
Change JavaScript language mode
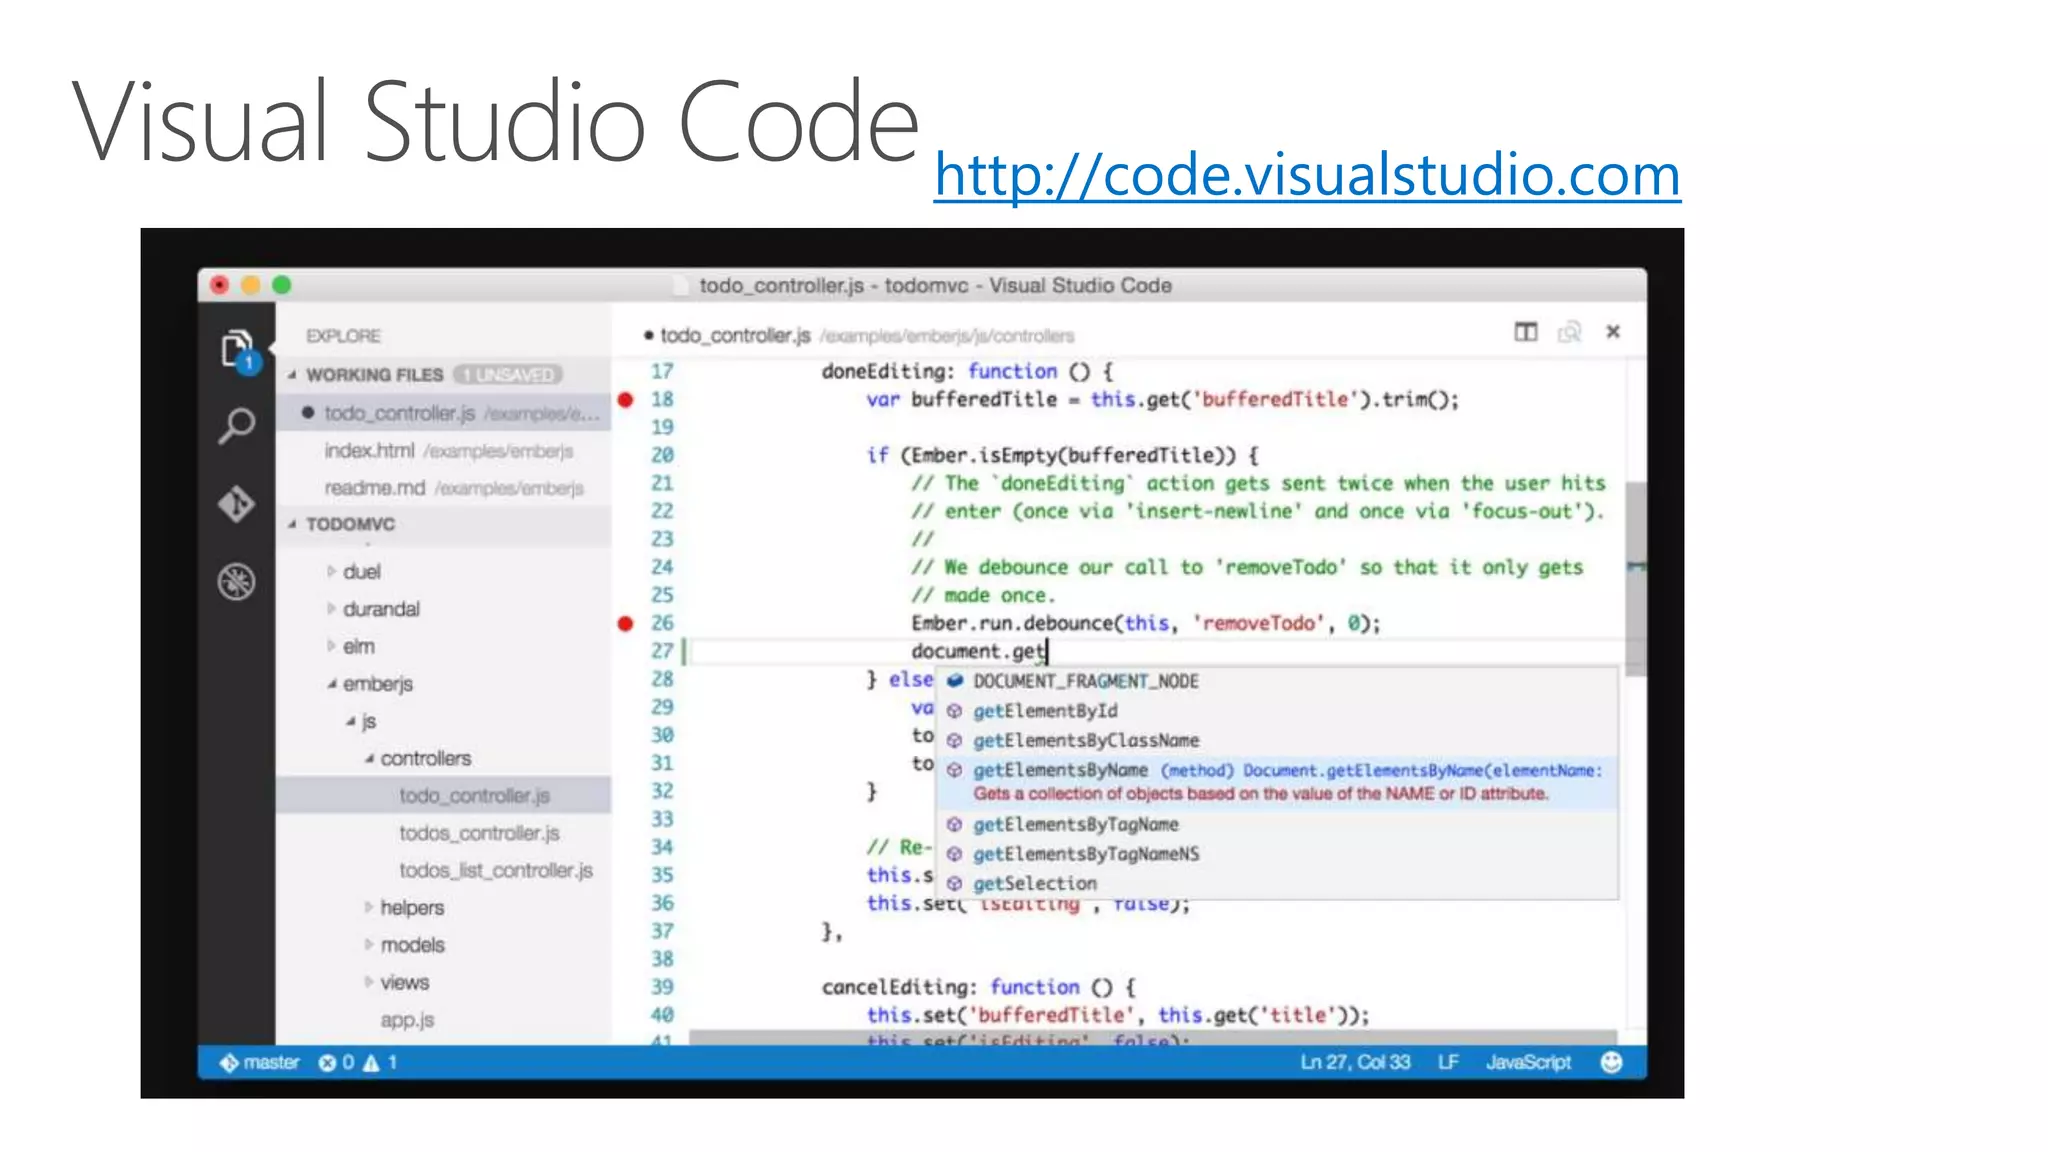coord(1528,1062)
